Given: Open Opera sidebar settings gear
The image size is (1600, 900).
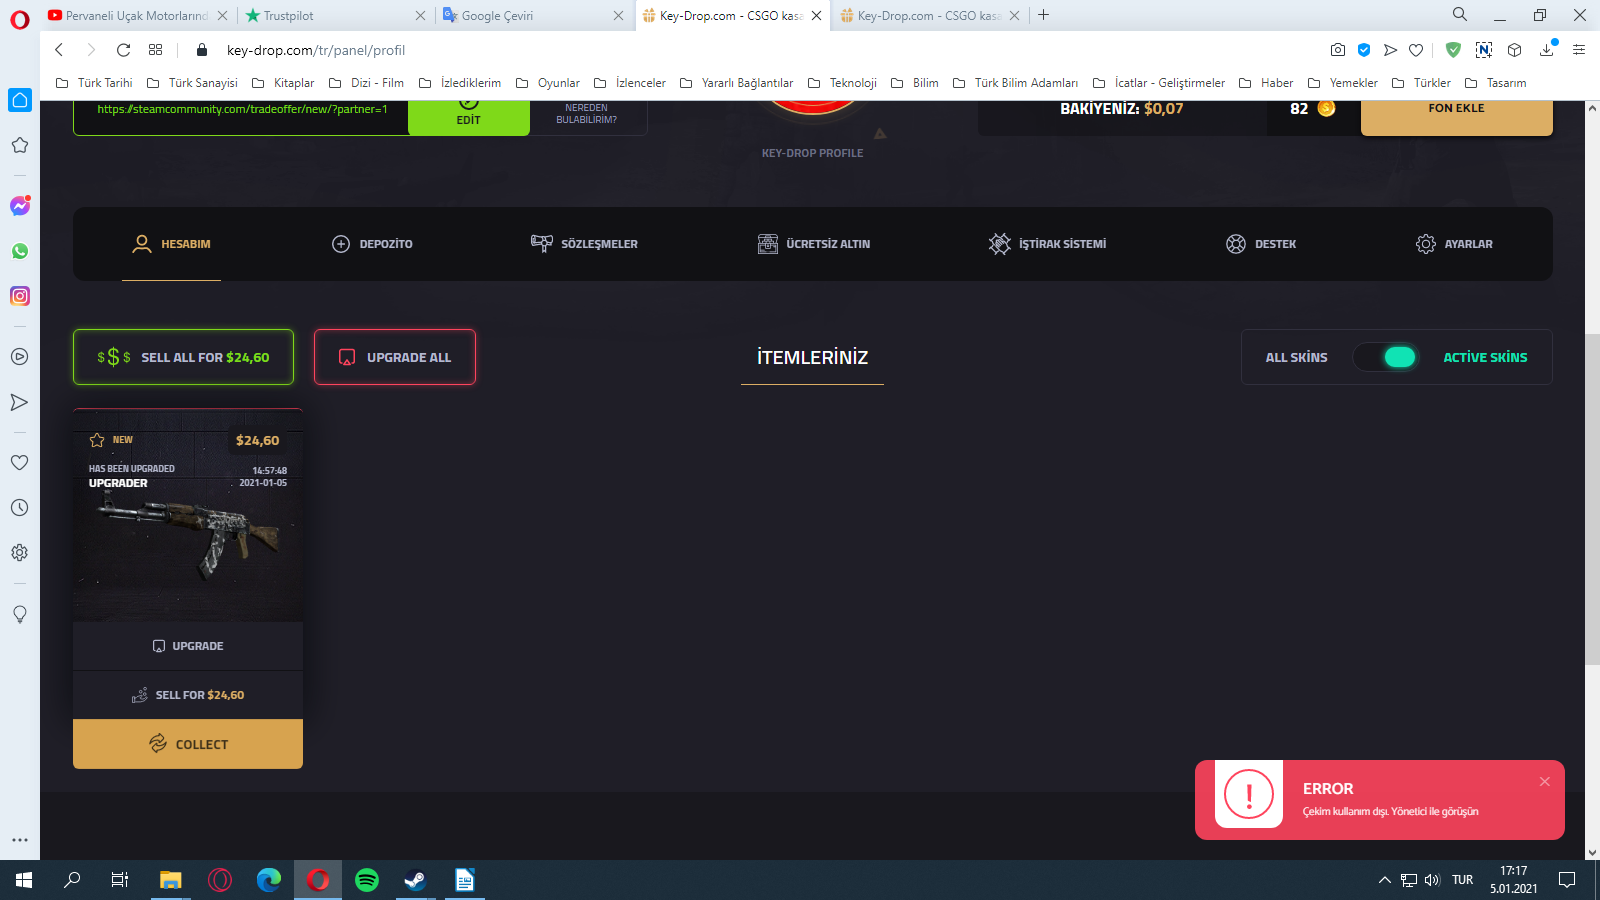Looking at the screenshot, I should 19,553.
